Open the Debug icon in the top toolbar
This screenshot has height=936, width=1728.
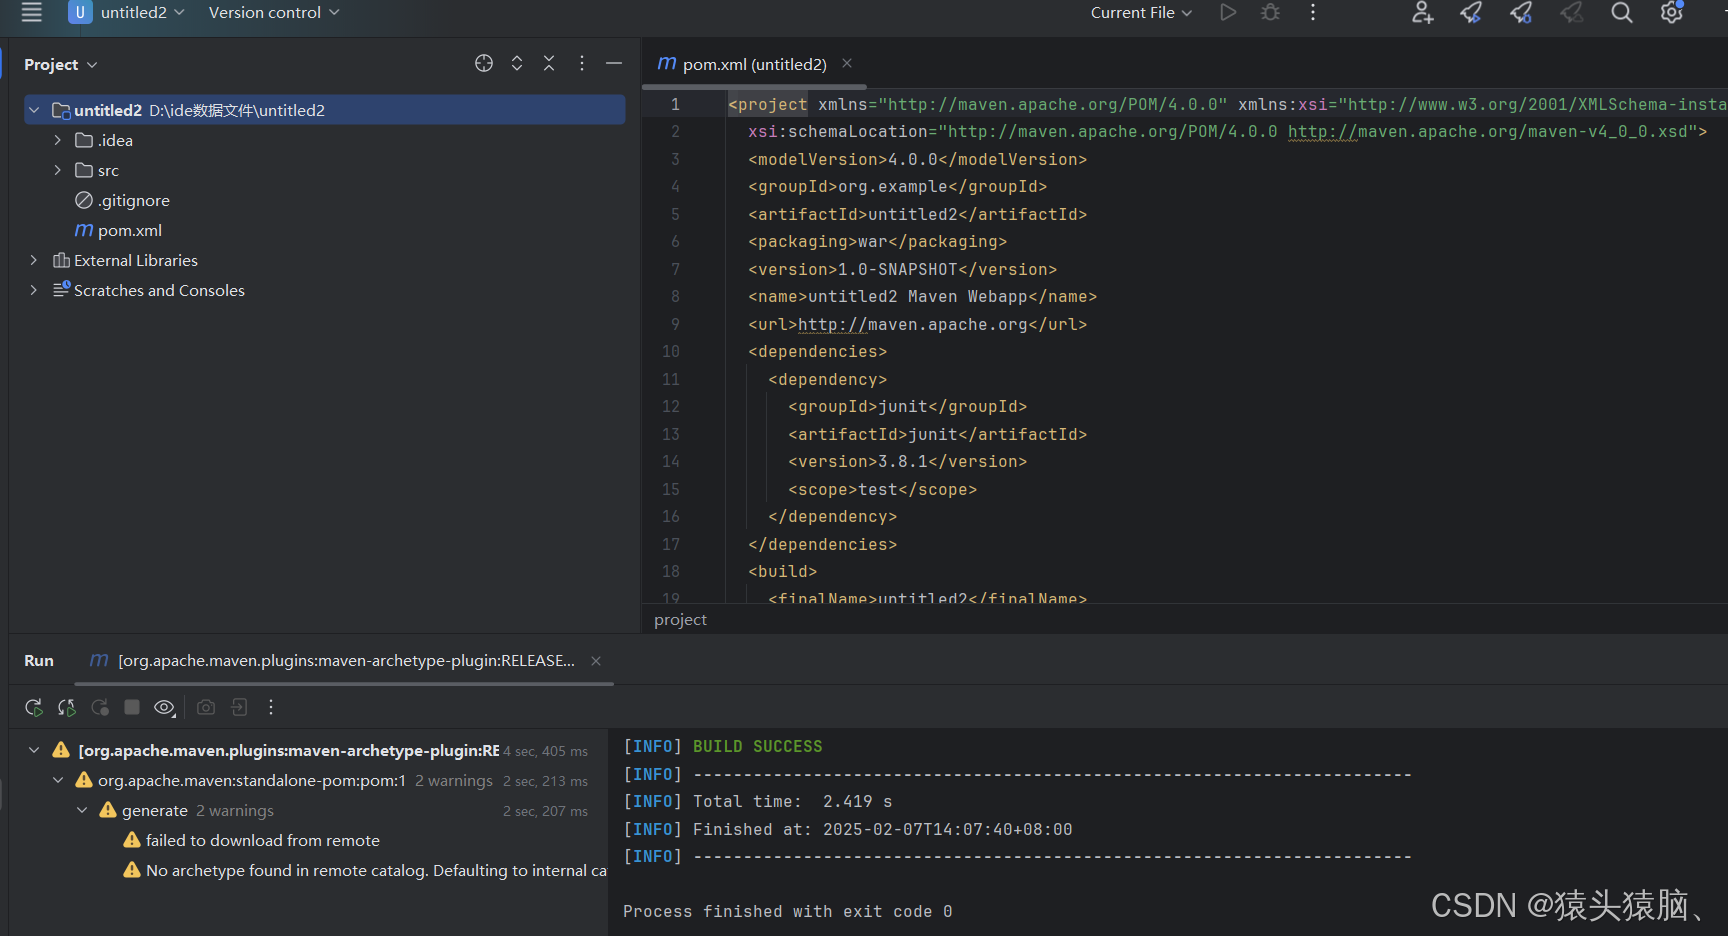point(1270,13)
